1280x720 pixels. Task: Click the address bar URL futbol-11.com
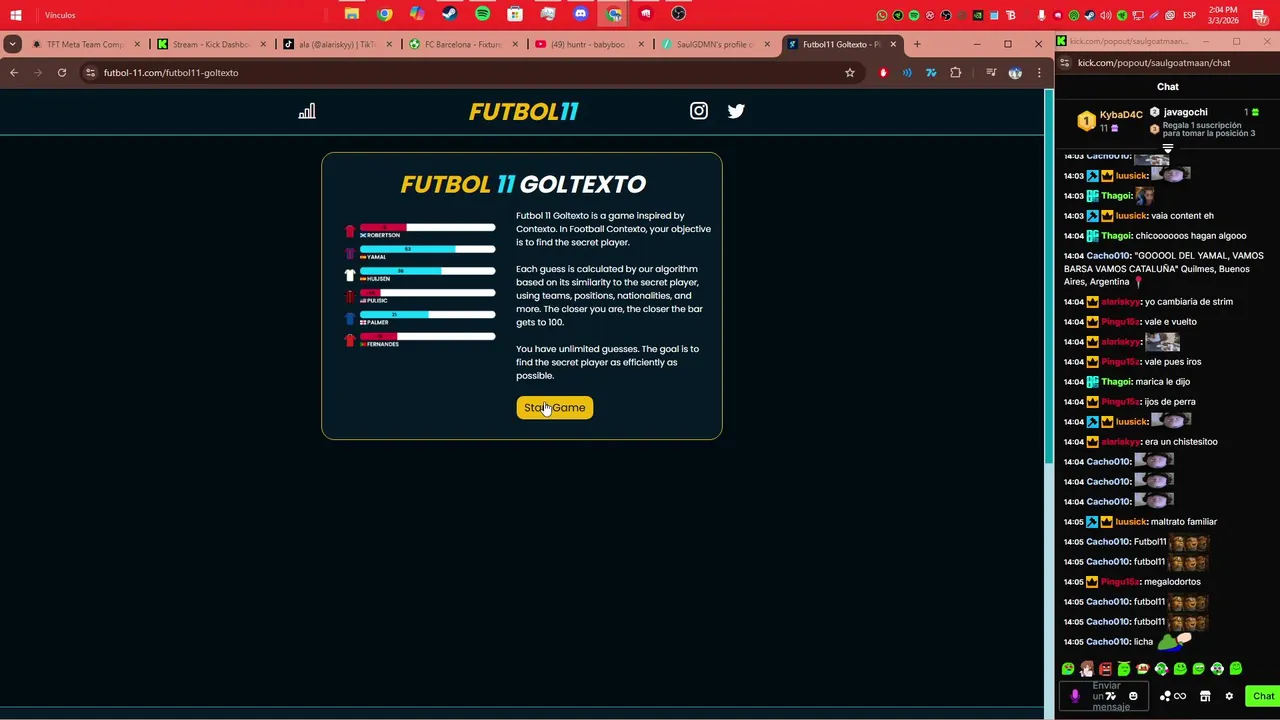171,72
